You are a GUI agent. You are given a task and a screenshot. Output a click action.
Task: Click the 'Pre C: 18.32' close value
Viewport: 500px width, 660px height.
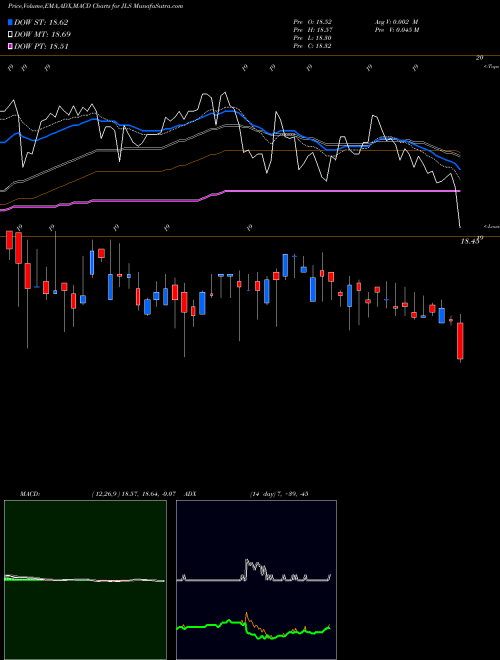[312, 46]
